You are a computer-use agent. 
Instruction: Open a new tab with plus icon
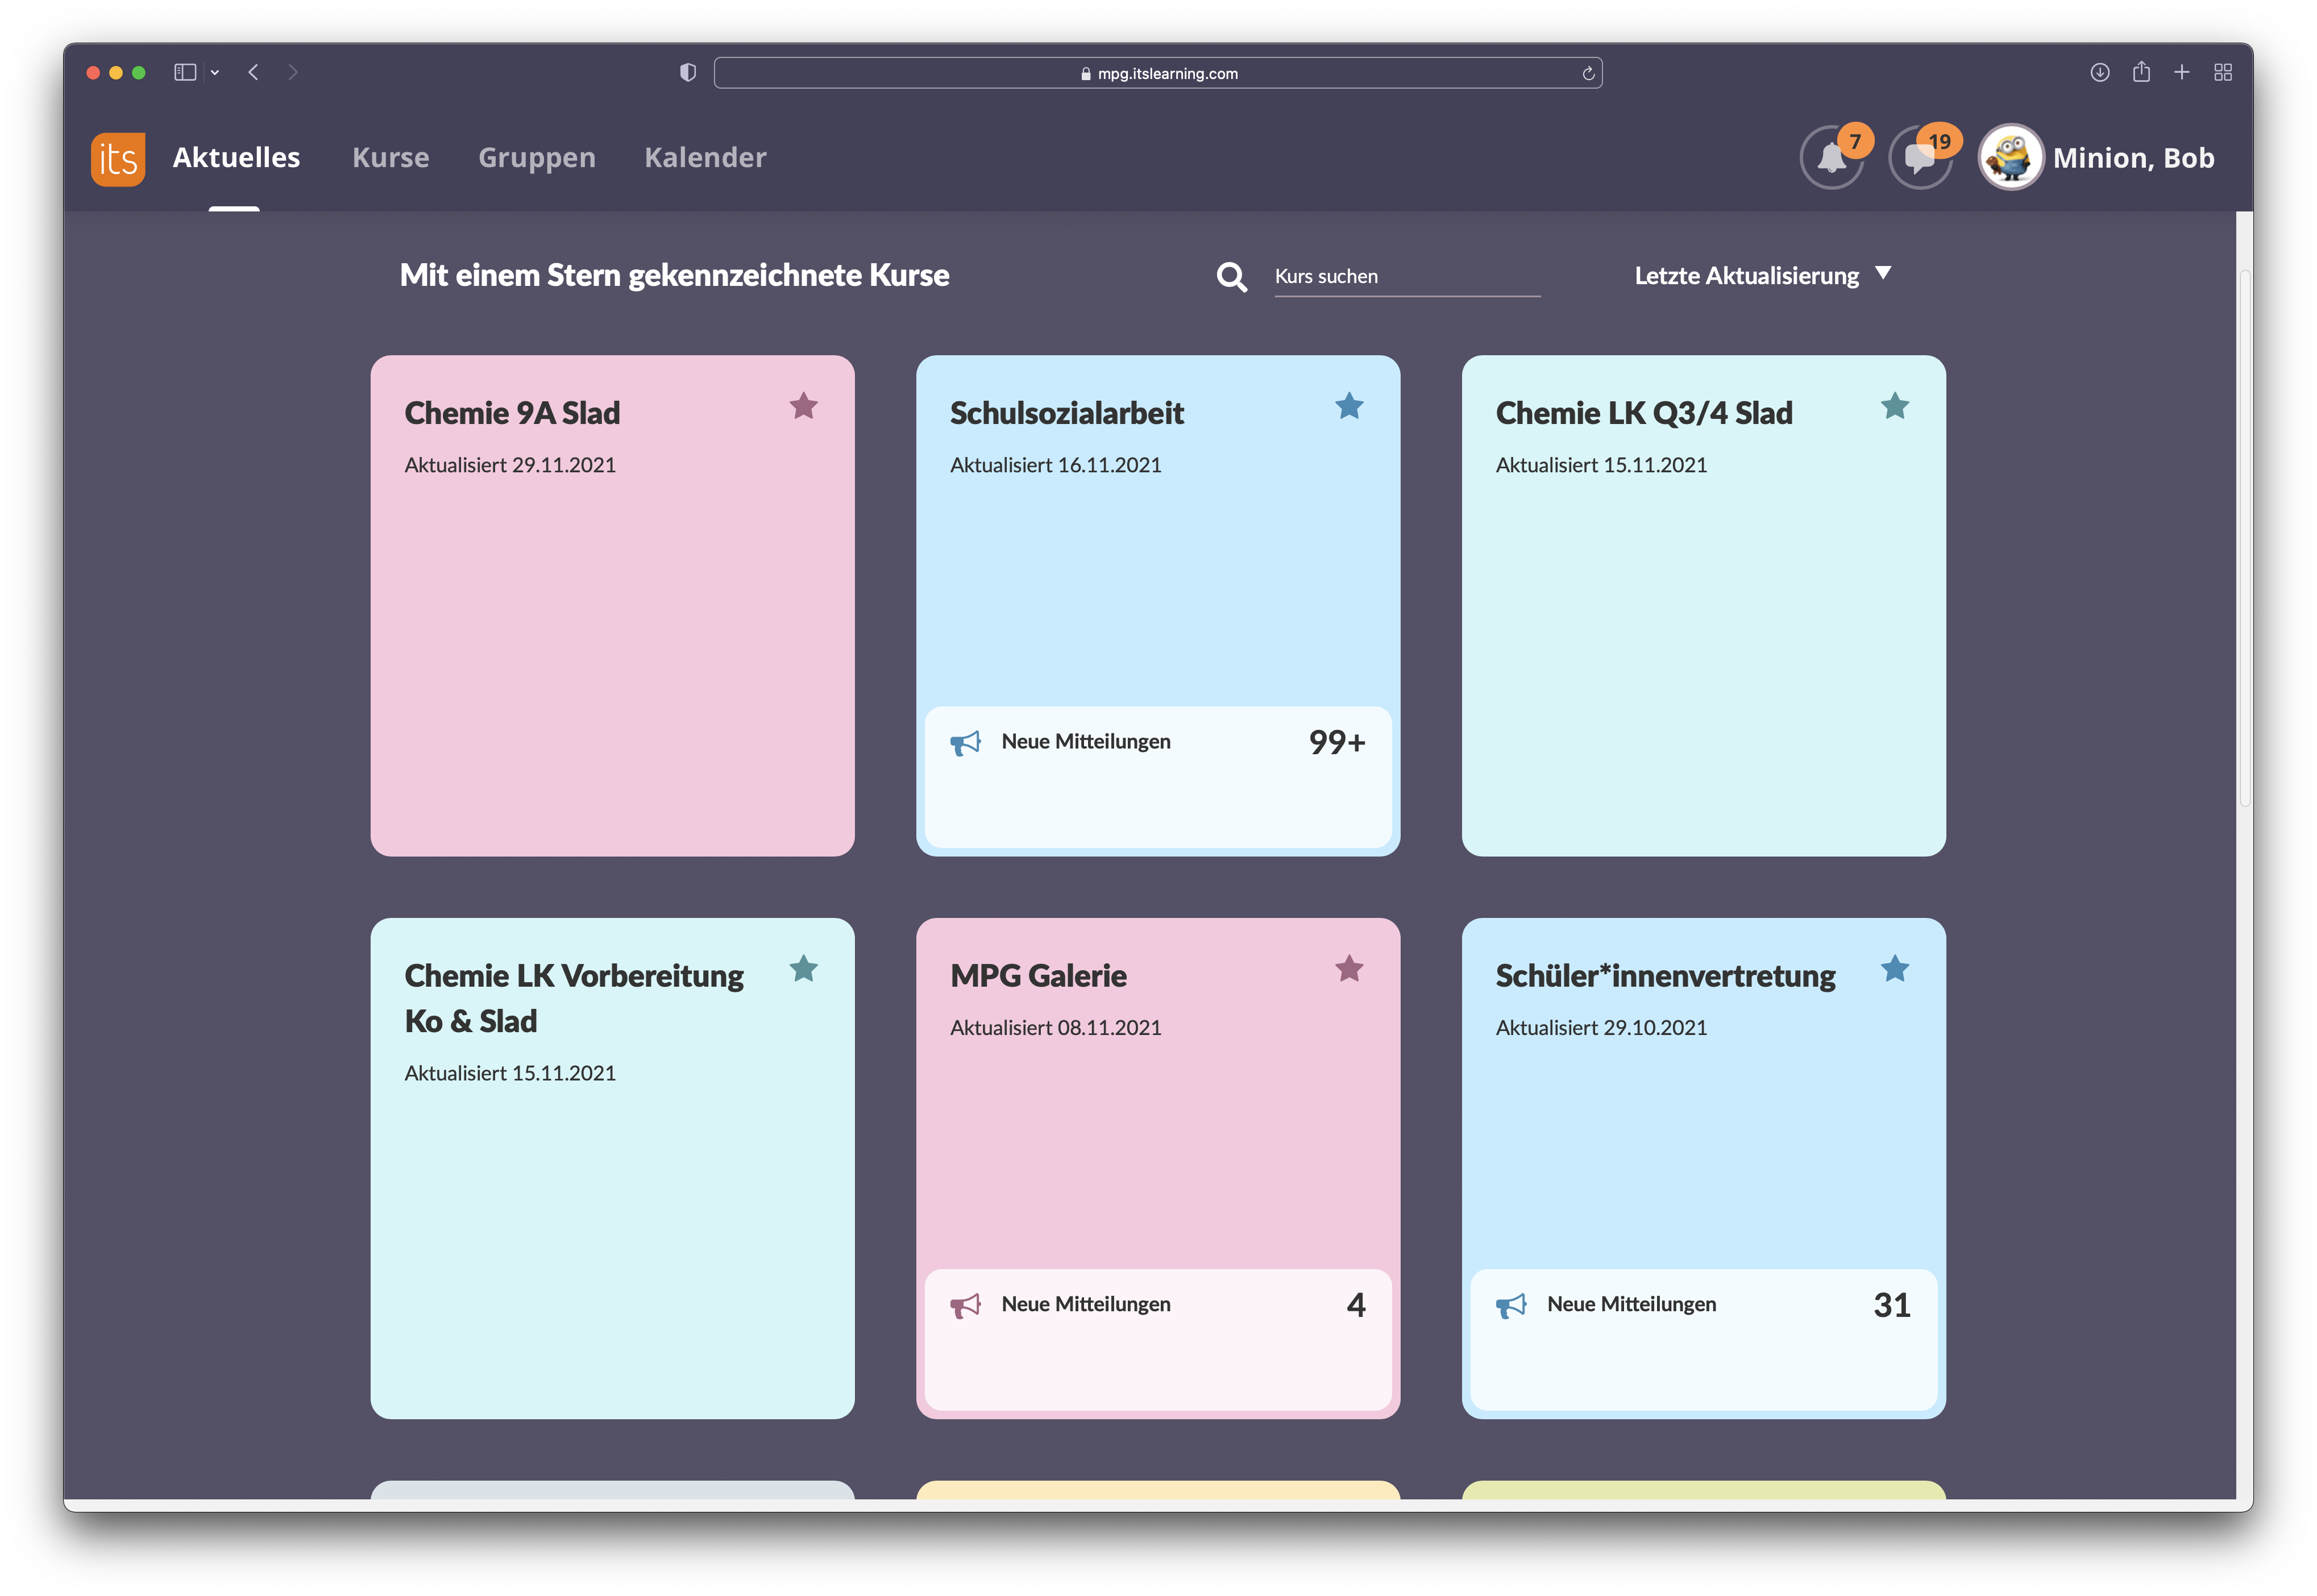click(x=2182, y=72)
